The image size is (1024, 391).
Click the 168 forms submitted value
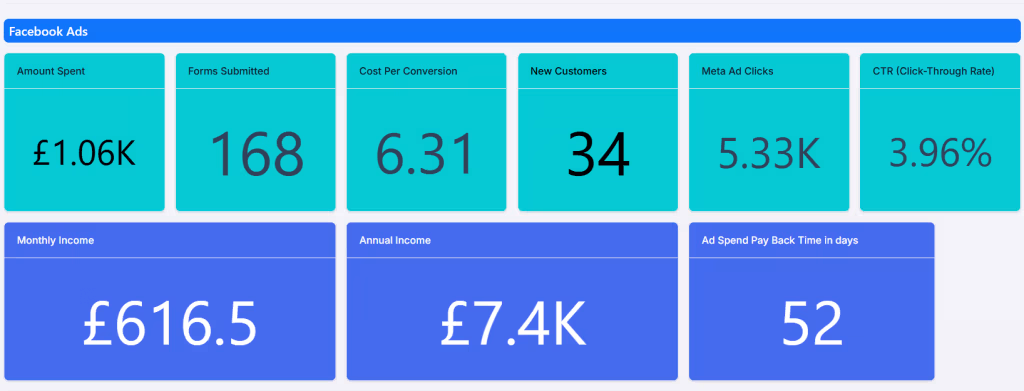click(x=256, y=154)
